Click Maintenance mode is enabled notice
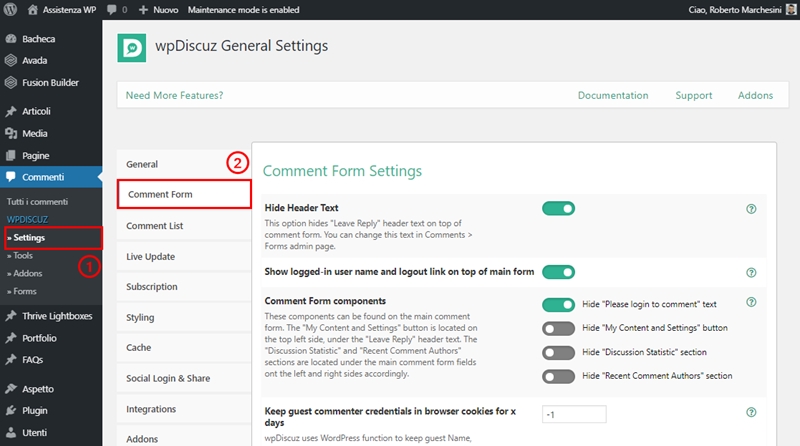Viewport: 800px width, 446px height. [243, 10]
